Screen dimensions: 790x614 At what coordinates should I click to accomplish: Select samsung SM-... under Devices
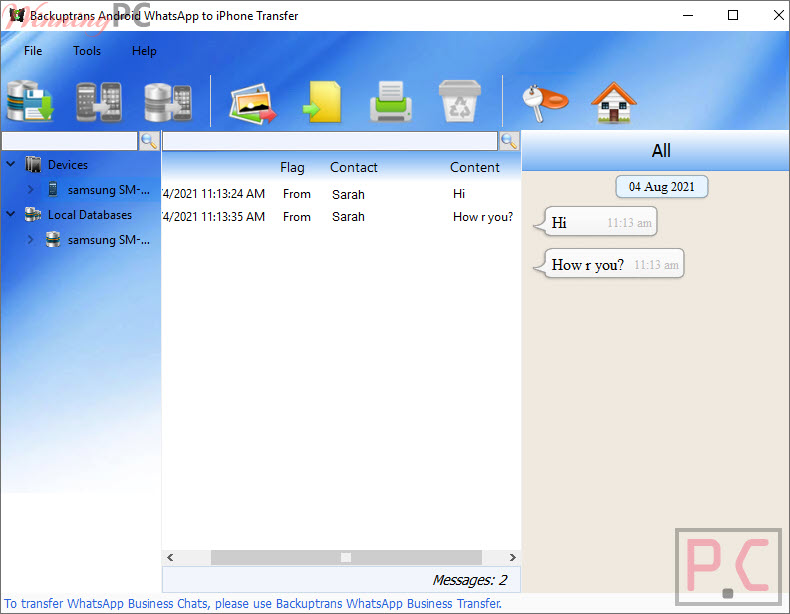109,190
